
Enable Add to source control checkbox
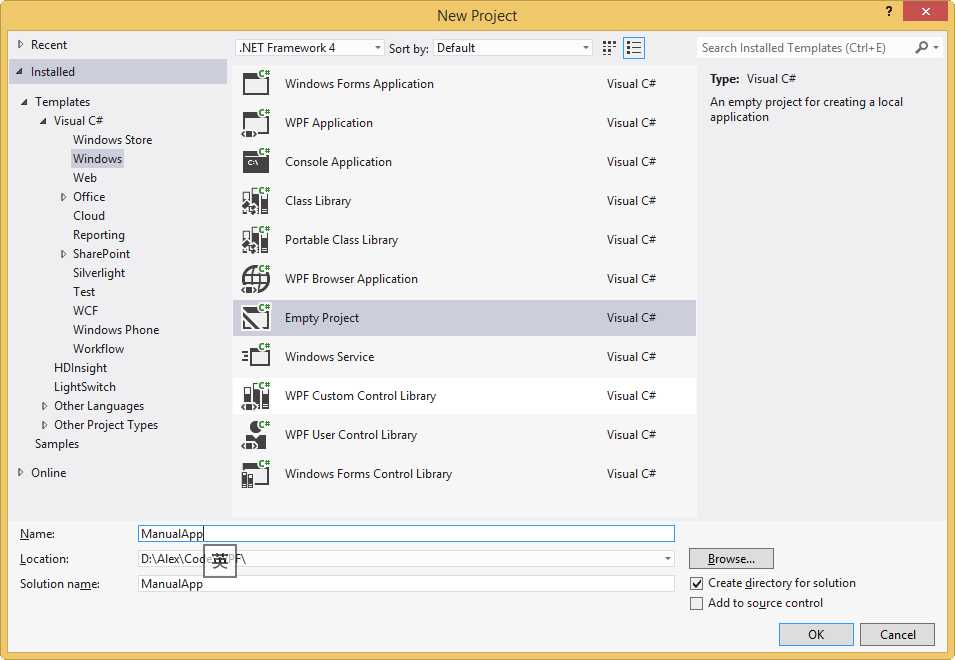coord(697,603)
